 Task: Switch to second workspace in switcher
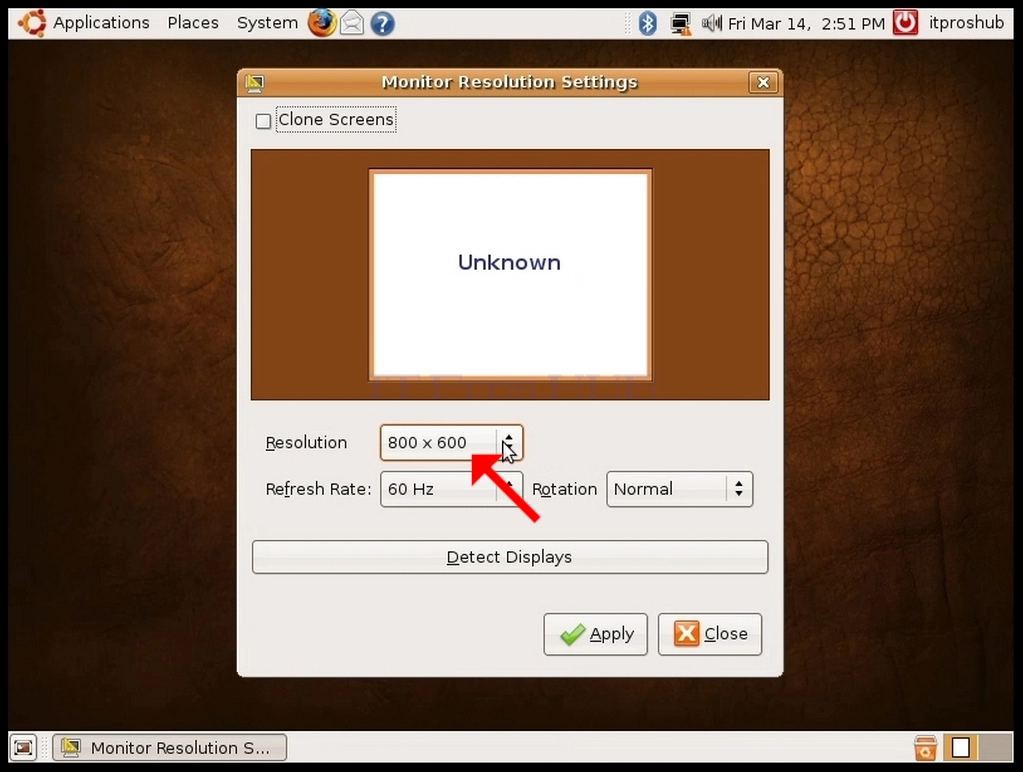(996, 748)
